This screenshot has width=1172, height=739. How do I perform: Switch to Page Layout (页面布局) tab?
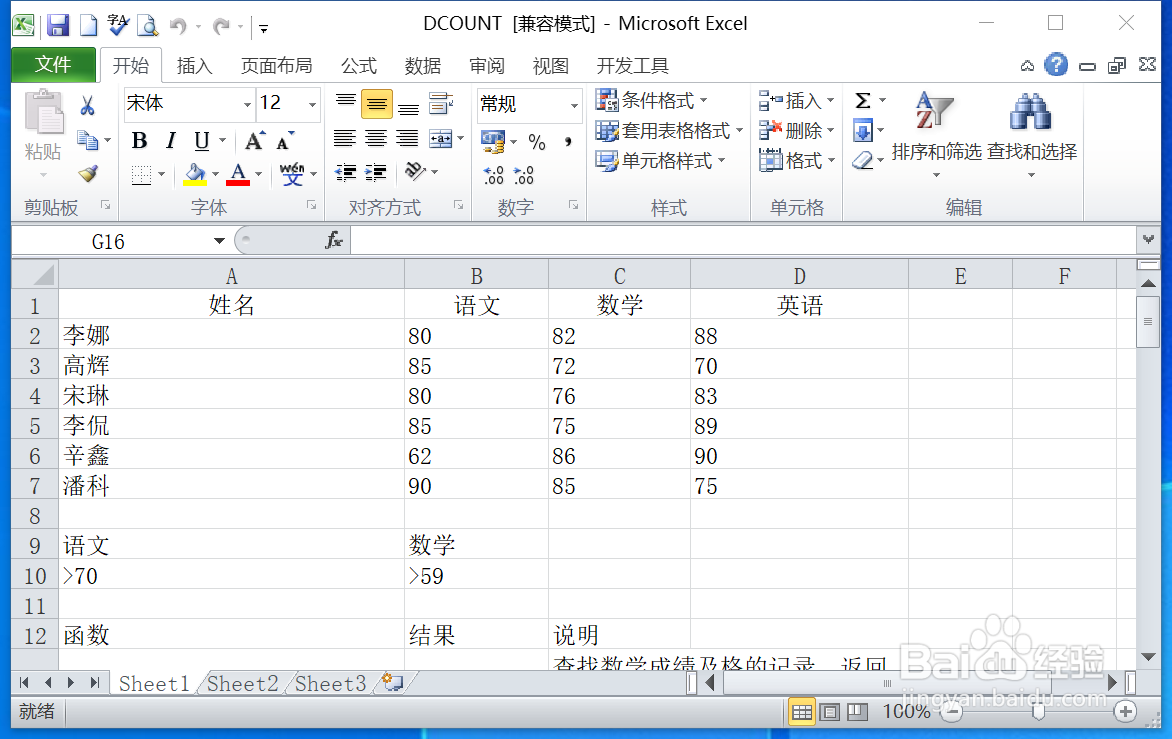click(276, 67)
